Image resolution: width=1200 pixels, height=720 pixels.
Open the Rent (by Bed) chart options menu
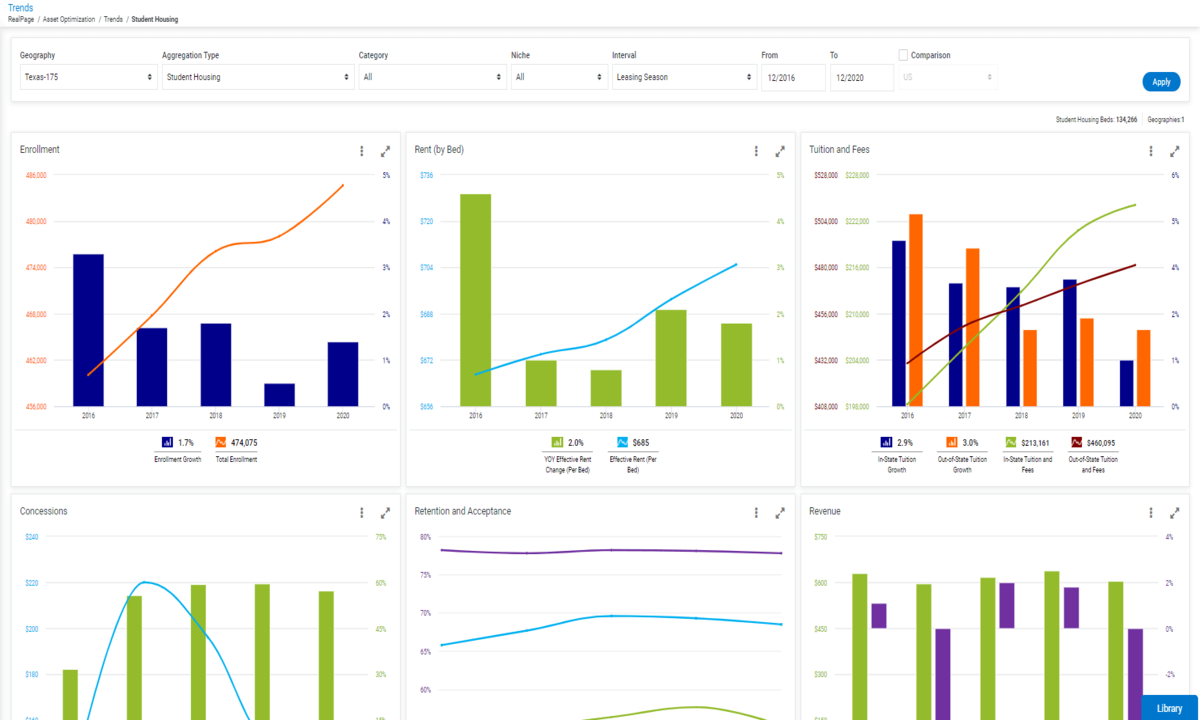(x=757, y=151)
